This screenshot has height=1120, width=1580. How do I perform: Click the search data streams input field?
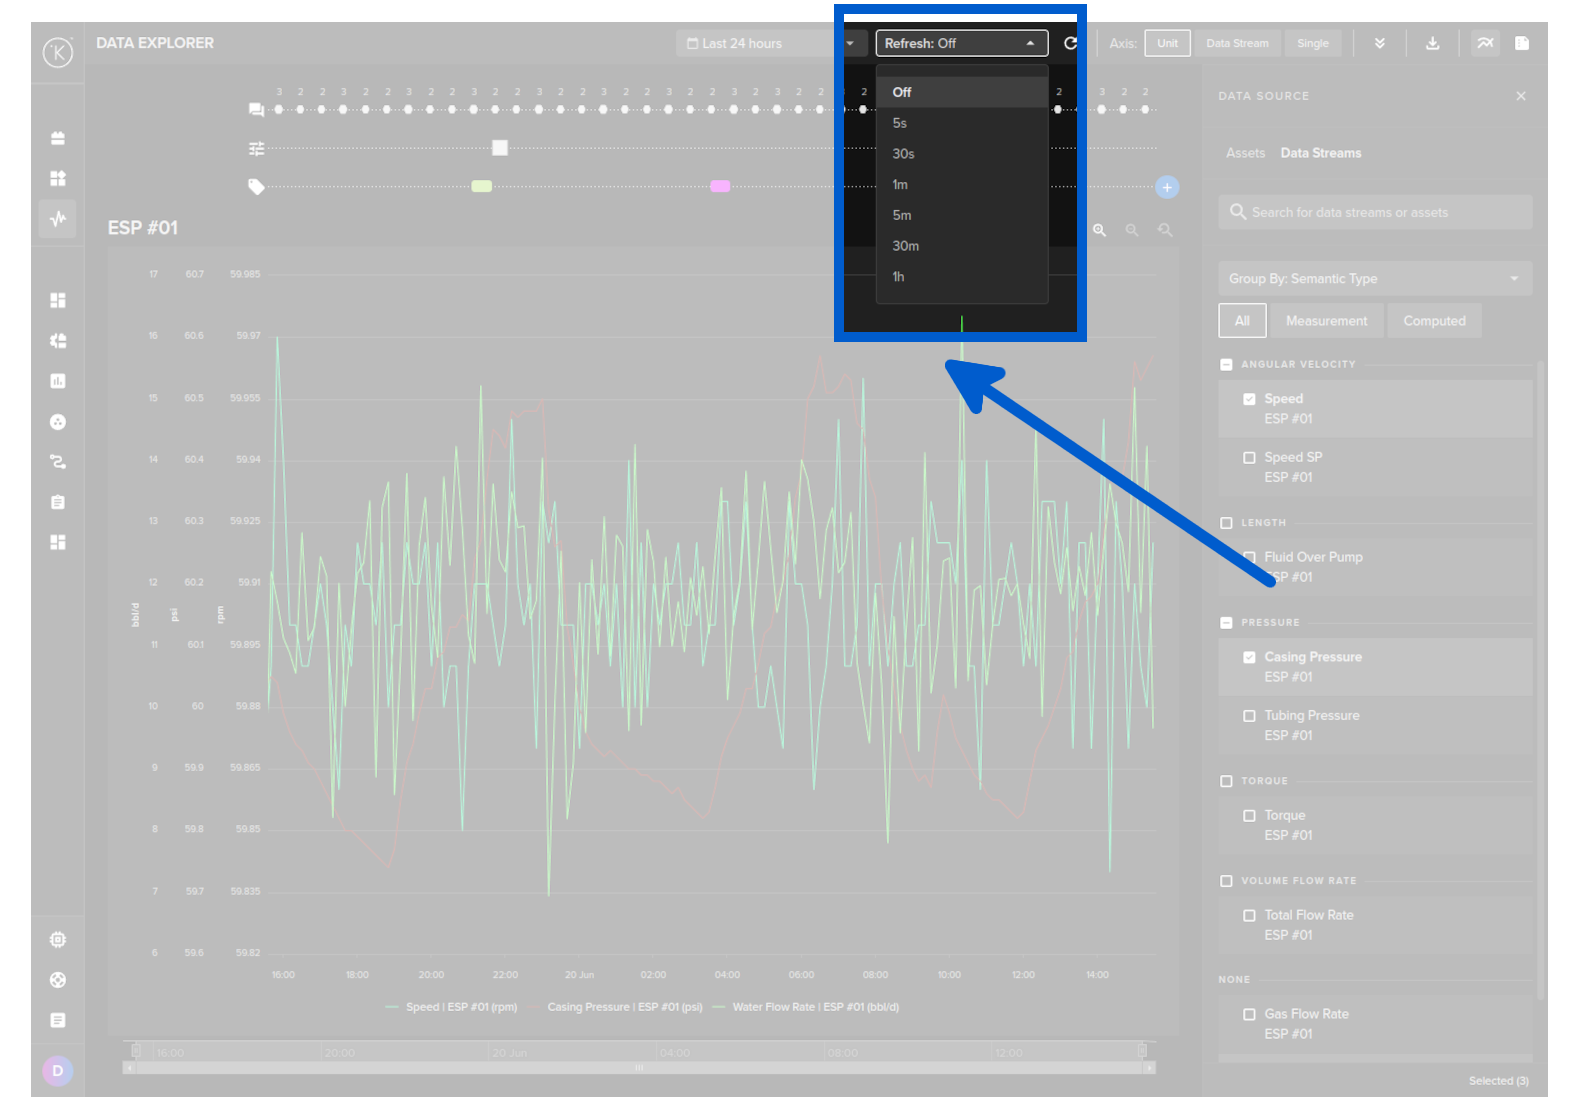[x=1375, y=212]
